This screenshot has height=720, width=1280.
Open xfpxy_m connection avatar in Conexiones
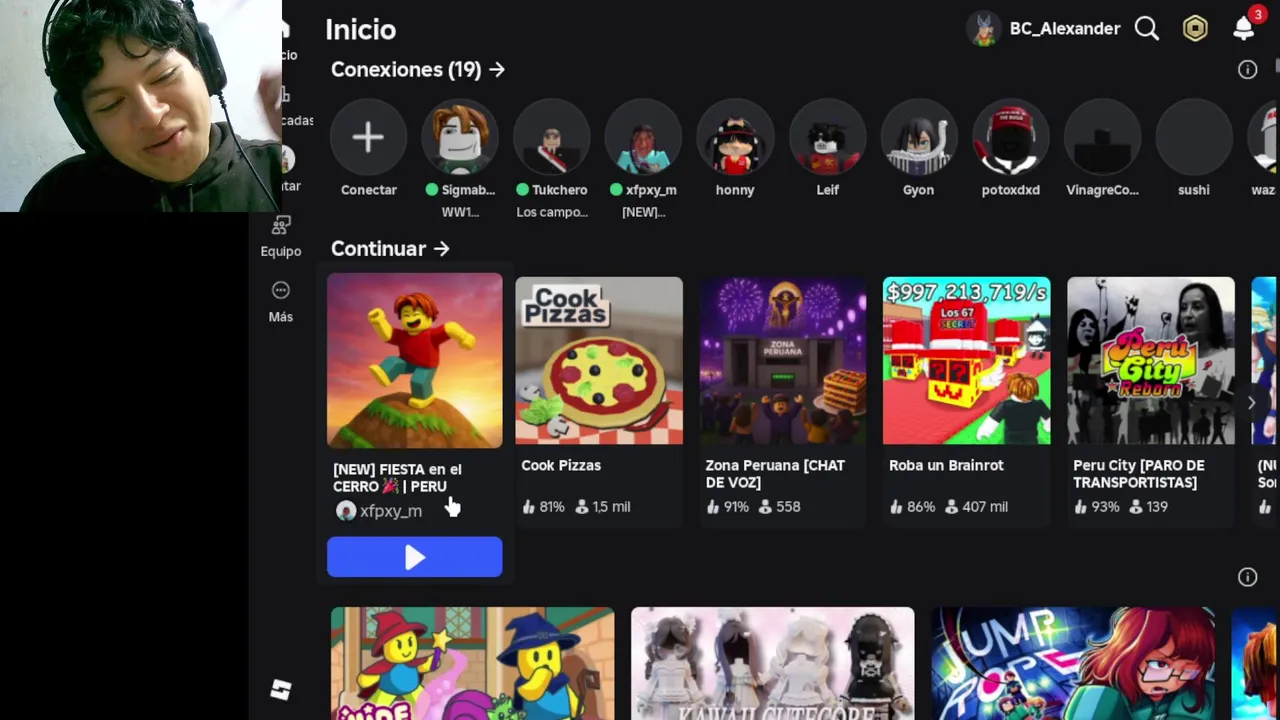(x=644, y=137)
